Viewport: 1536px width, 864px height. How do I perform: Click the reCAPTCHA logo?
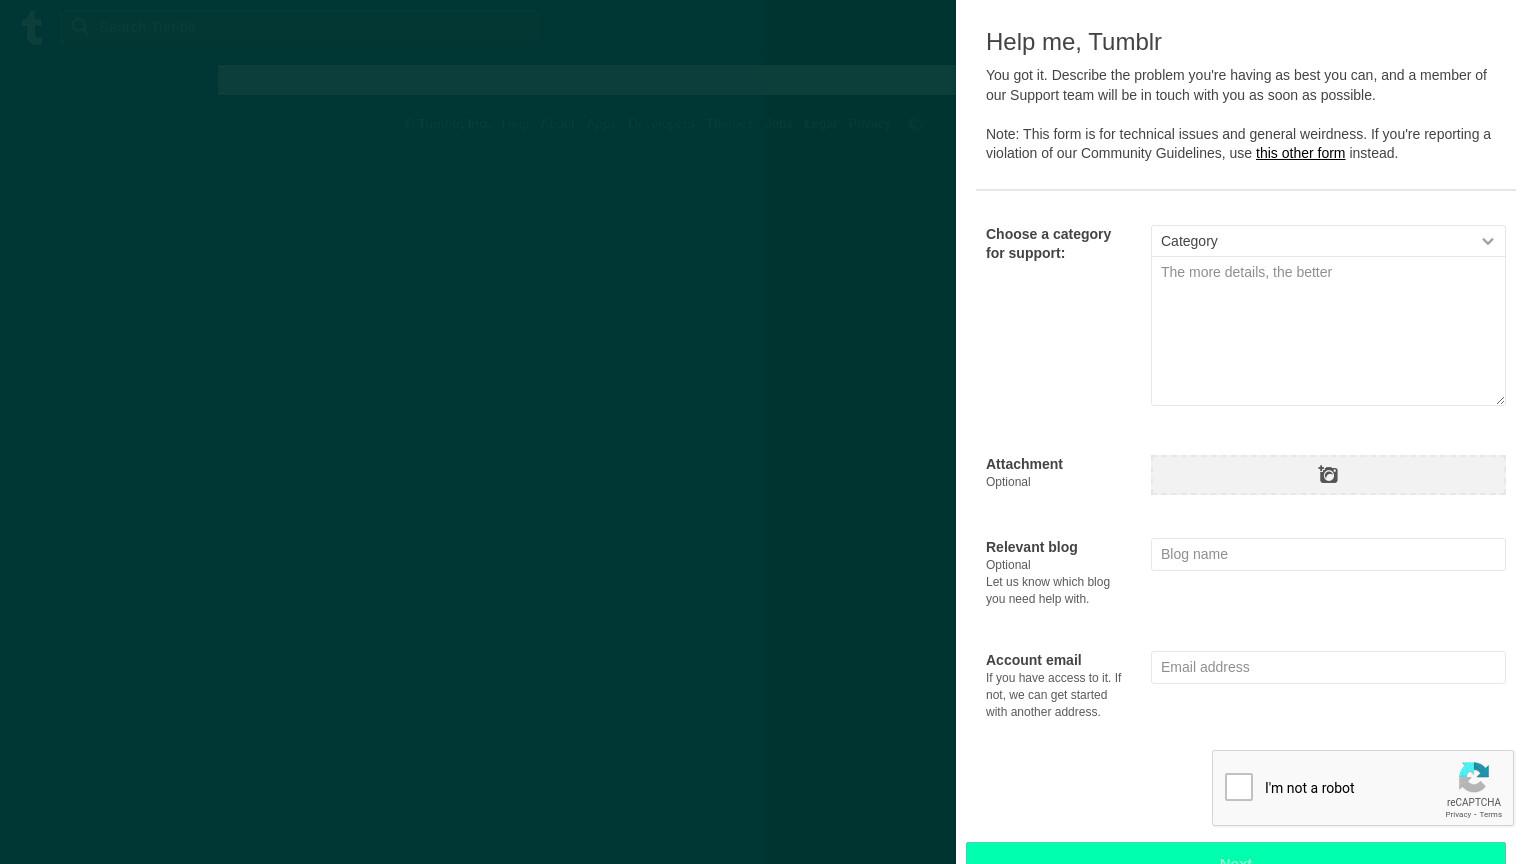click(1473, 777)
